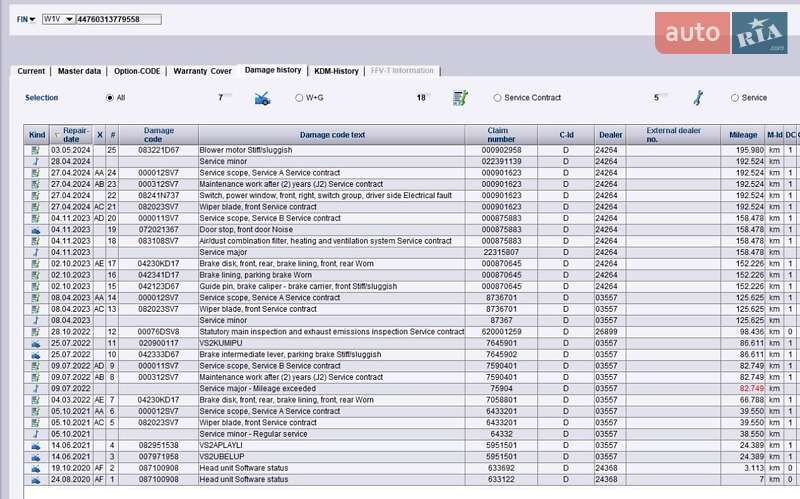Click kind icon for Guide pin, brake caliper row
The width and height of the screenshot is (800, 499).
[36, 286]
